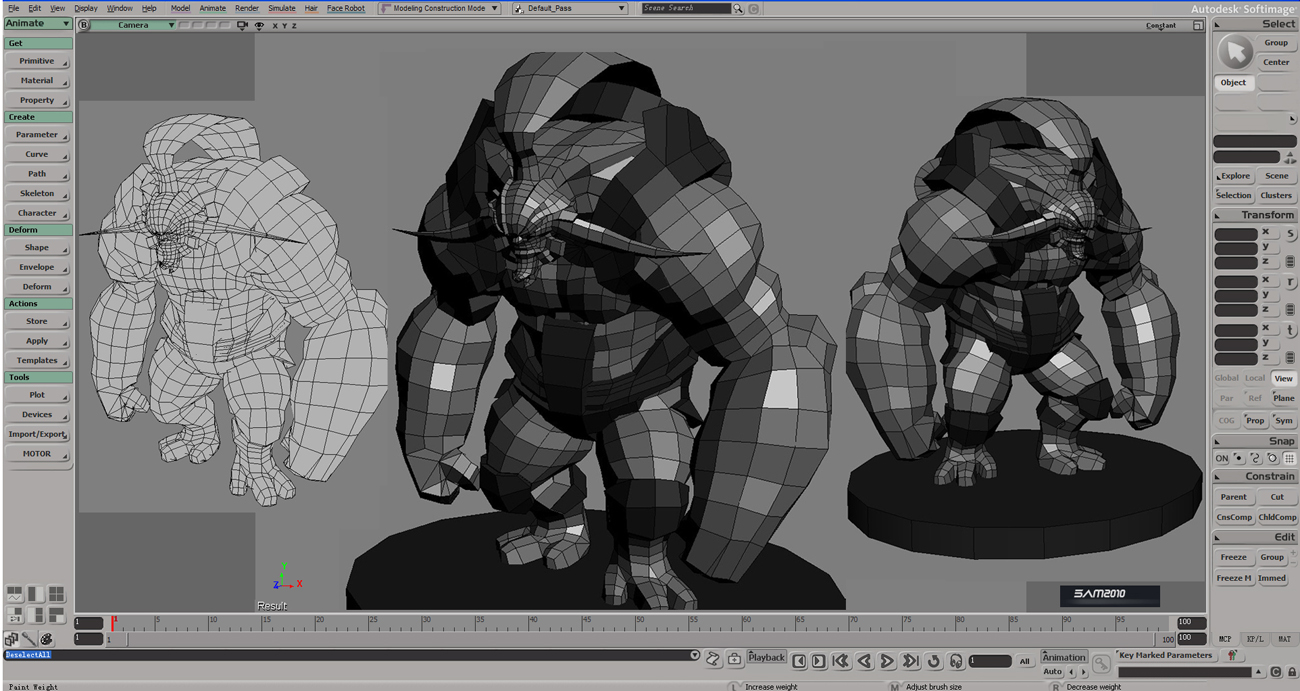Open the Display menu

click(86, 8)
